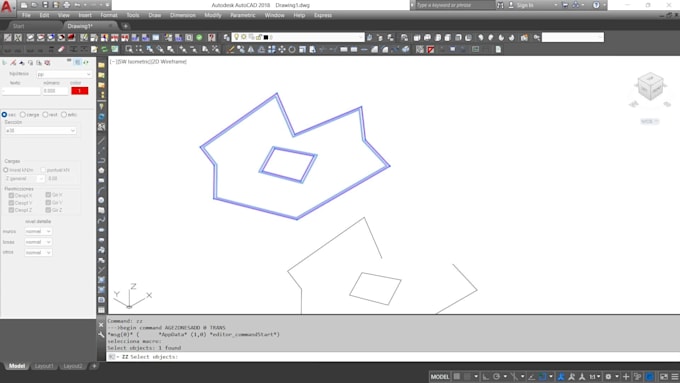This screenshot has height=383, width=680.
Task: Toggle the 'puntual kN' checkbox
Action: (x=43, y=170)
